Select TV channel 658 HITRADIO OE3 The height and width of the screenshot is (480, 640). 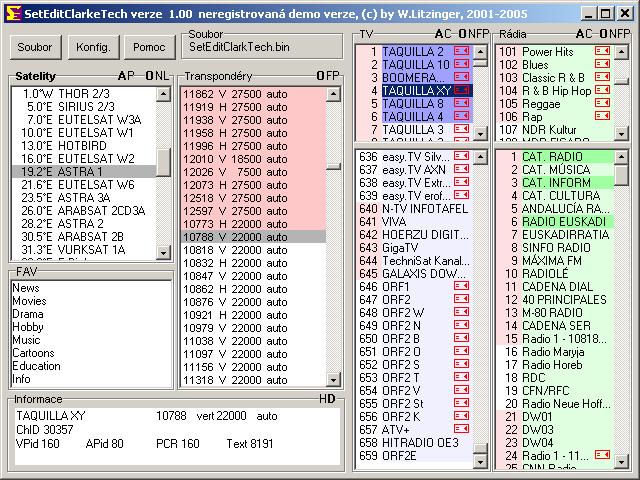[x=414, y=442]
